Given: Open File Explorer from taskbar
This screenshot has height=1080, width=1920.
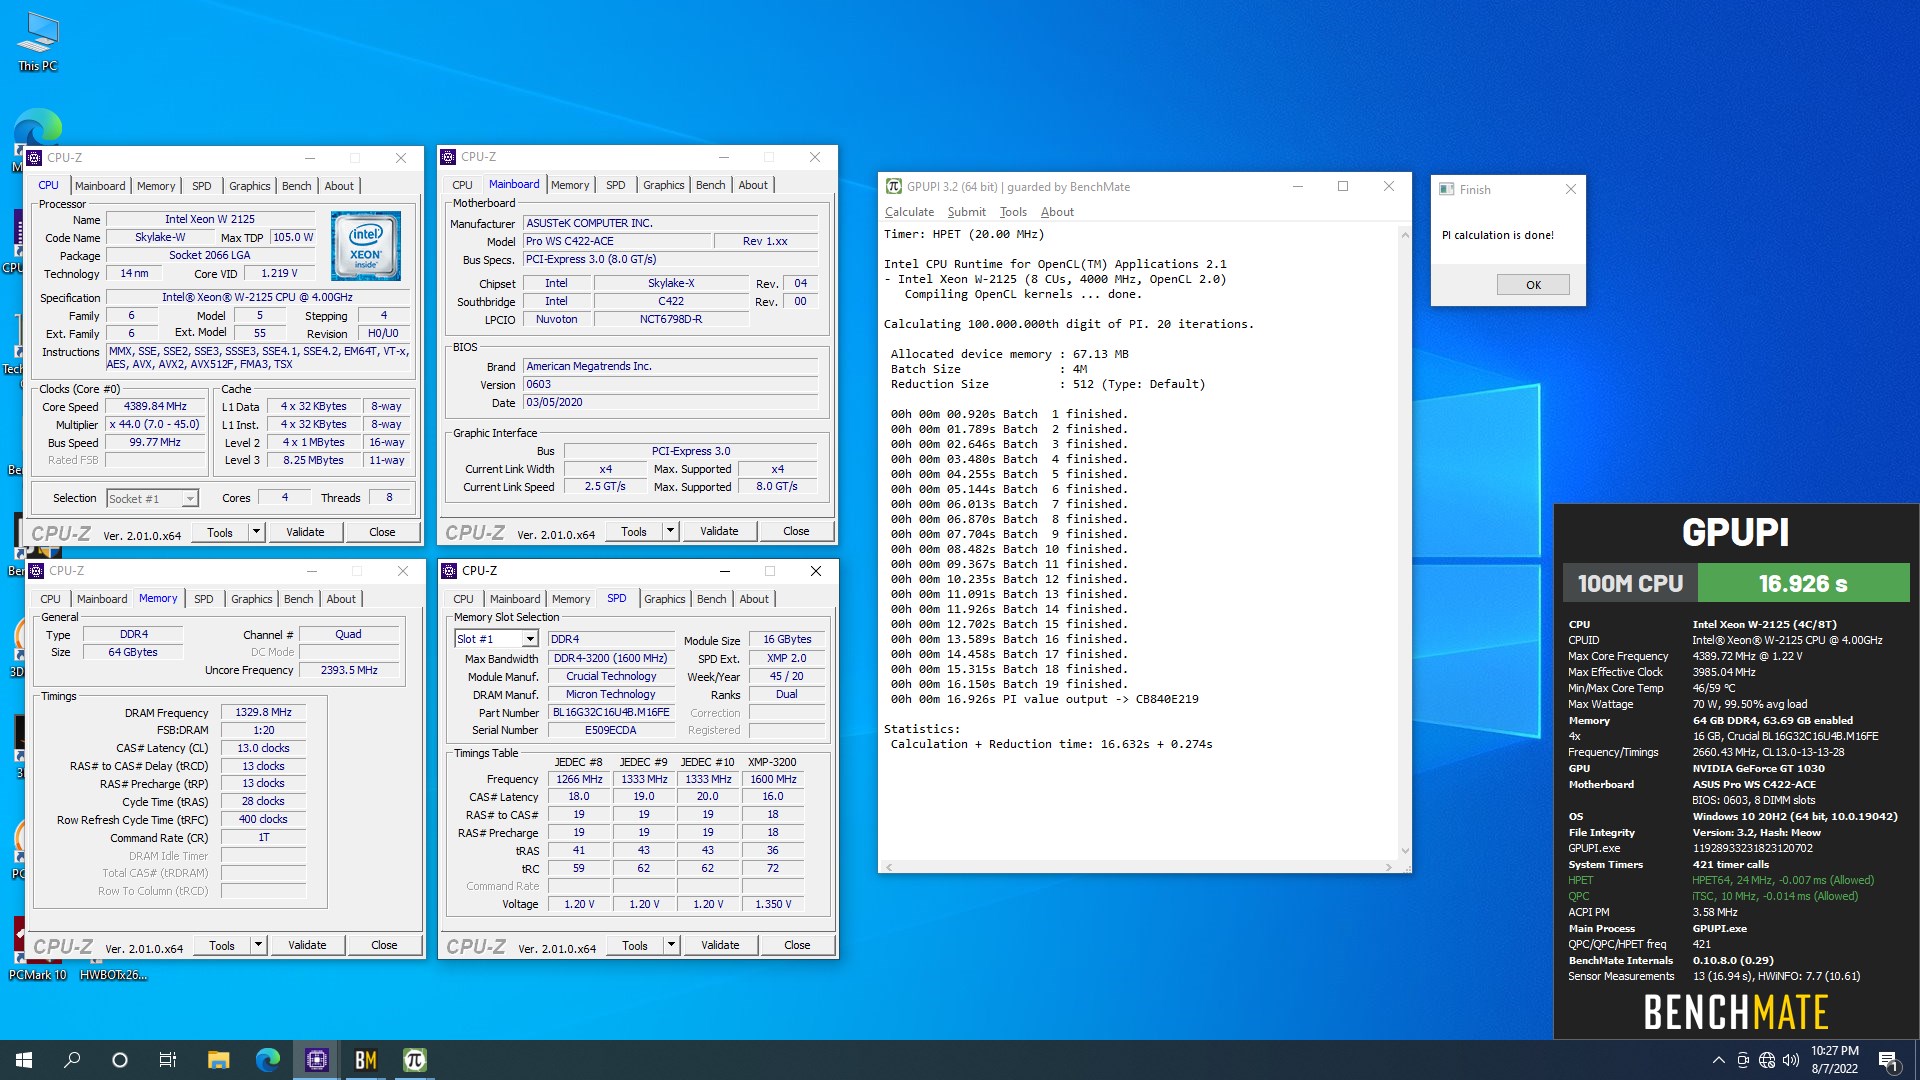Looking at the screenshot, I should [x=218, y=1060].
